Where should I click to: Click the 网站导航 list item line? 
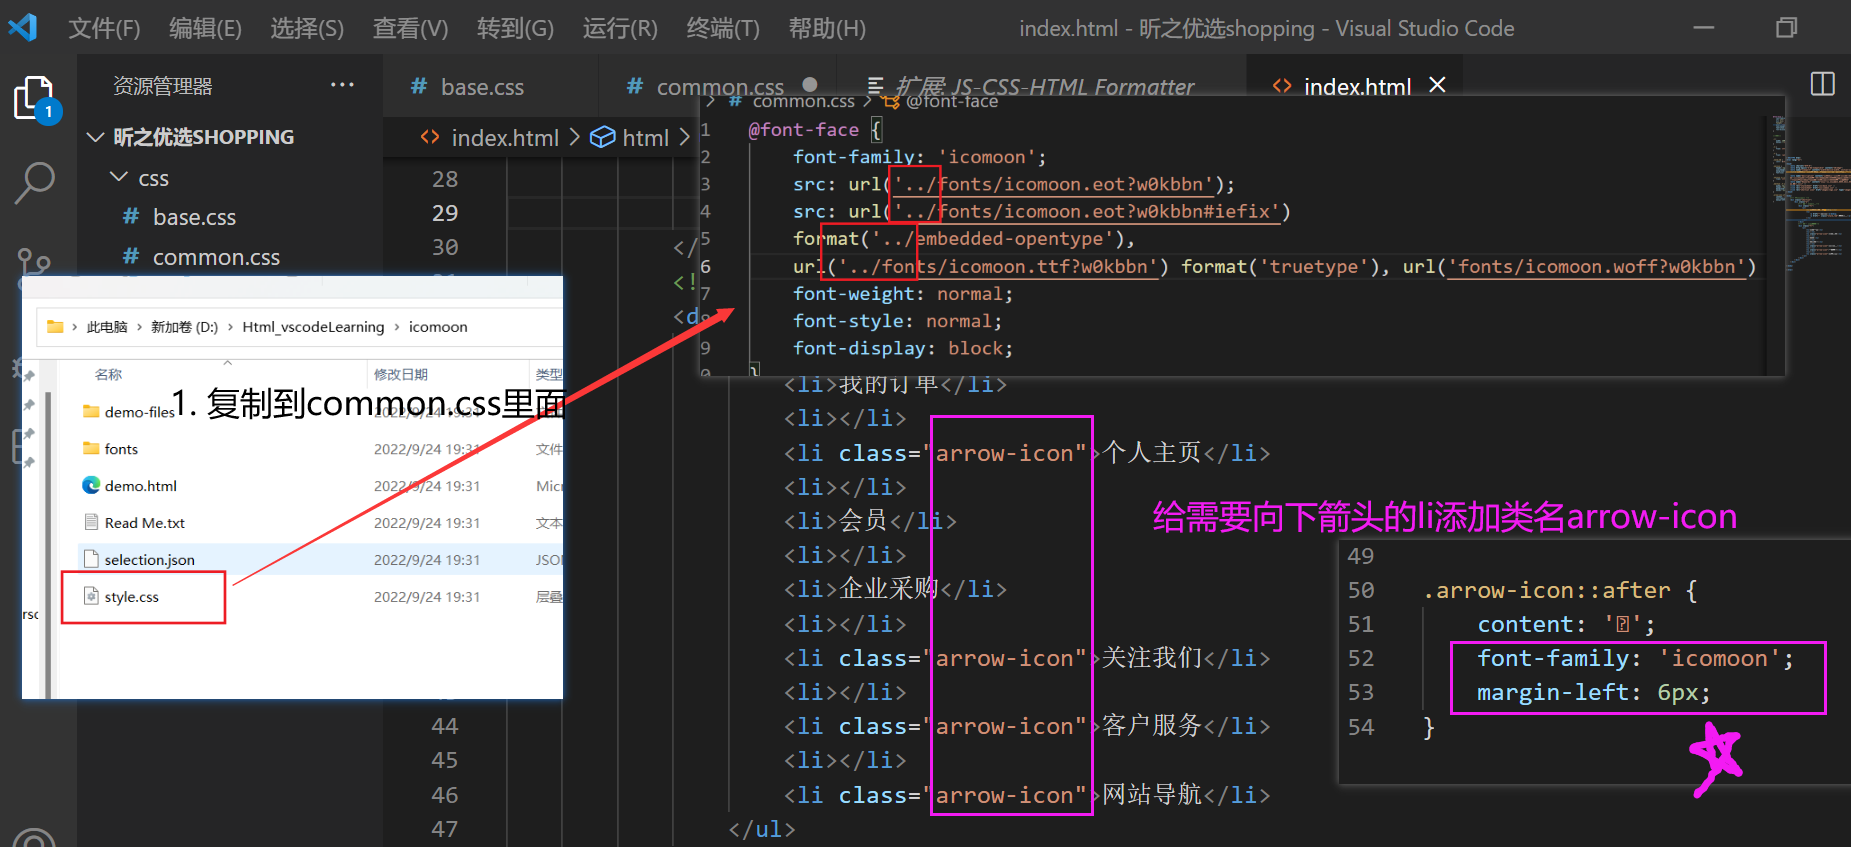(x=1027, y=795)
